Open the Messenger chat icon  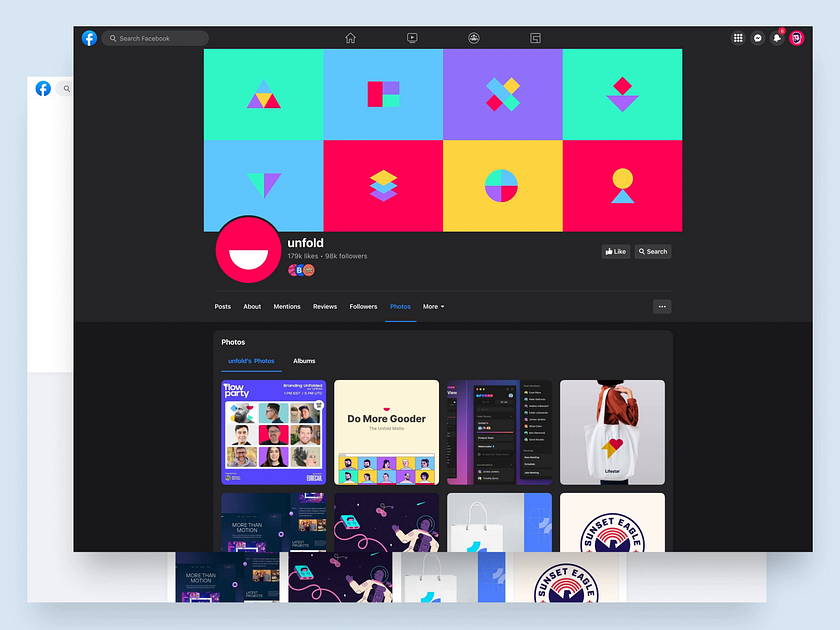pos(758,37)
